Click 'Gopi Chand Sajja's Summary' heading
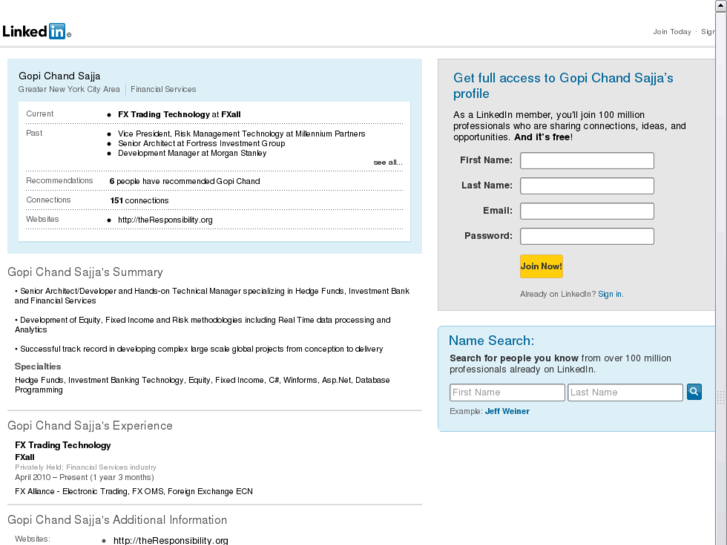 85,272
